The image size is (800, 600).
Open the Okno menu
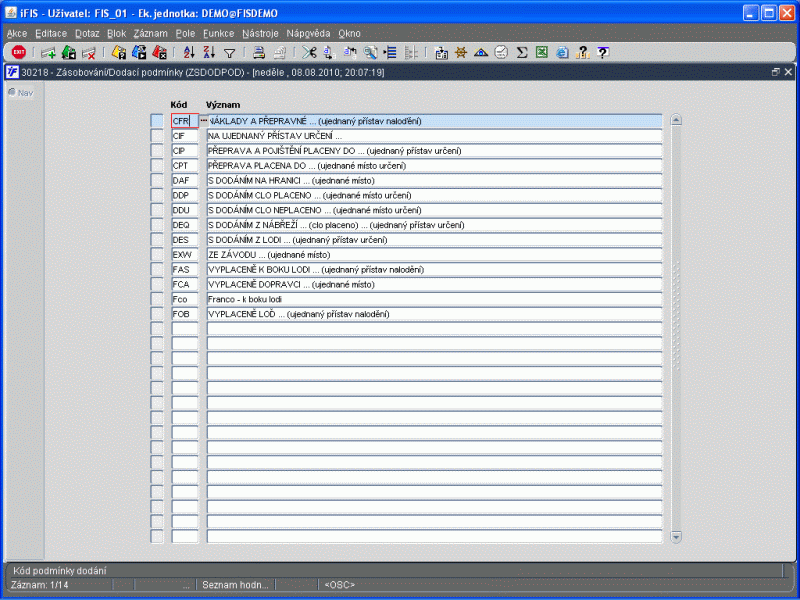[x=349, y=34]
